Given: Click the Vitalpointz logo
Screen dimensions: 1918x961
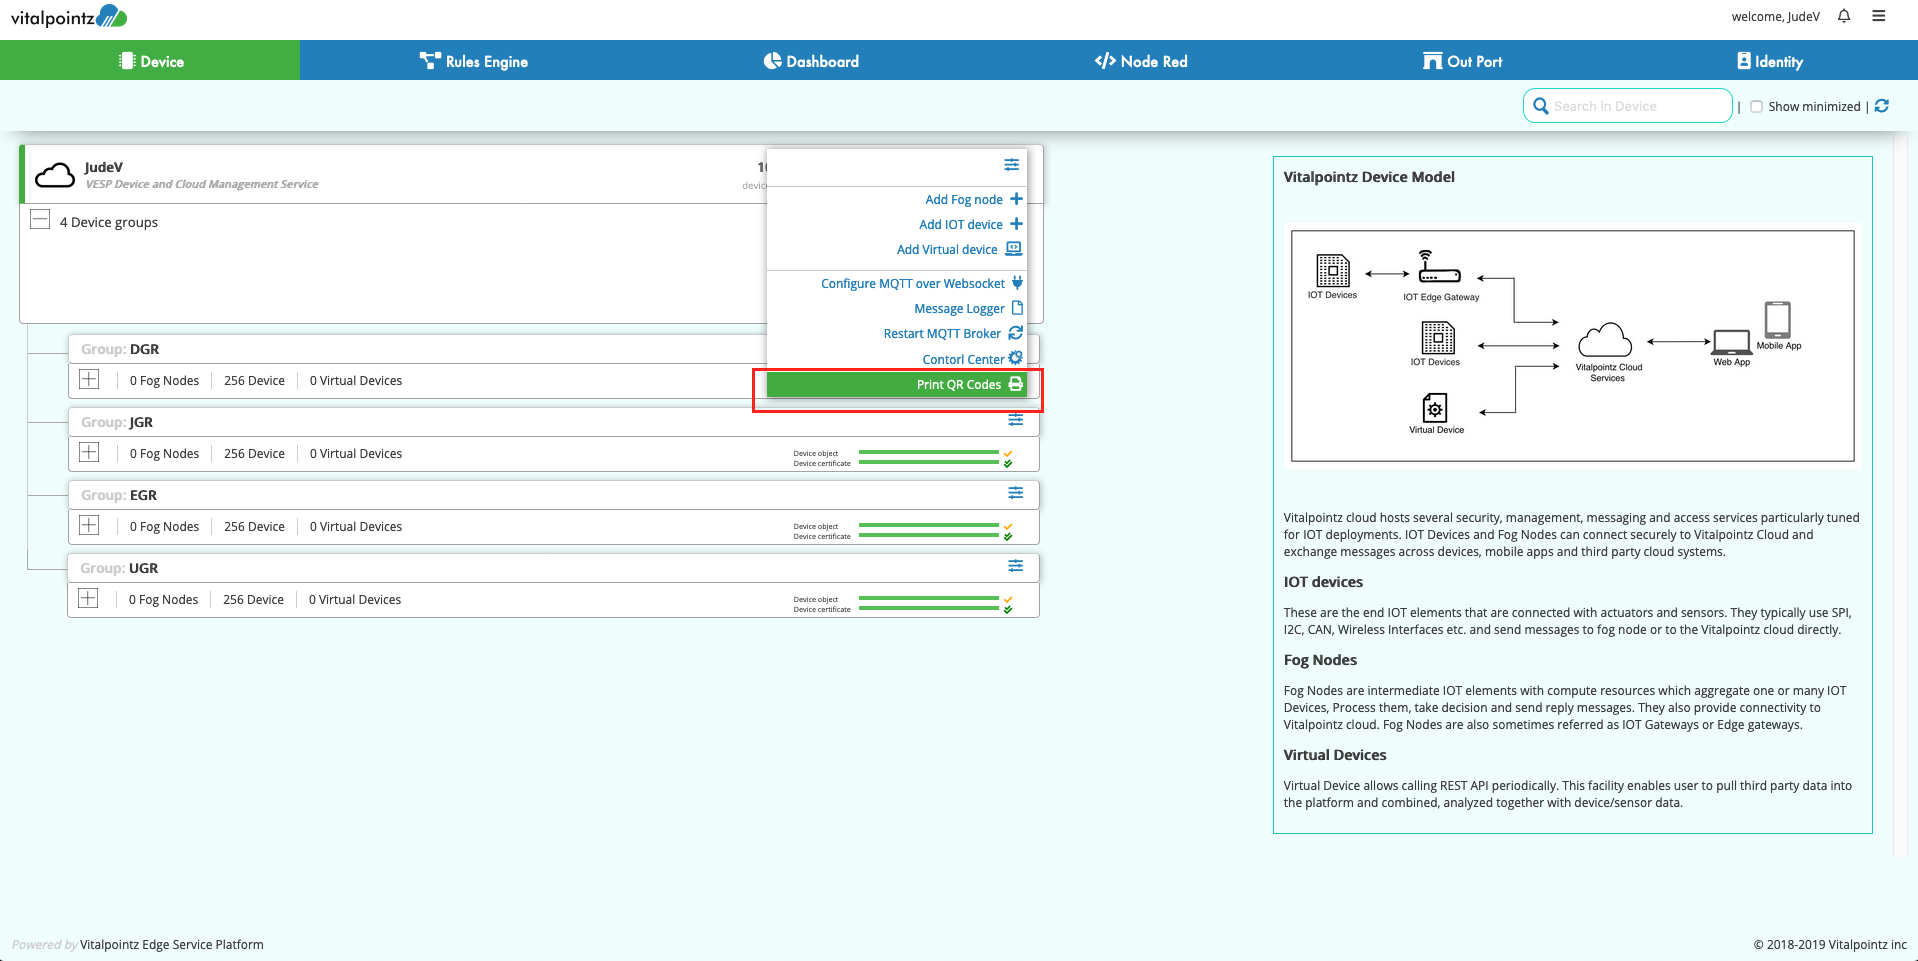Looking at the screenshot, I should (x=69, y=16).
